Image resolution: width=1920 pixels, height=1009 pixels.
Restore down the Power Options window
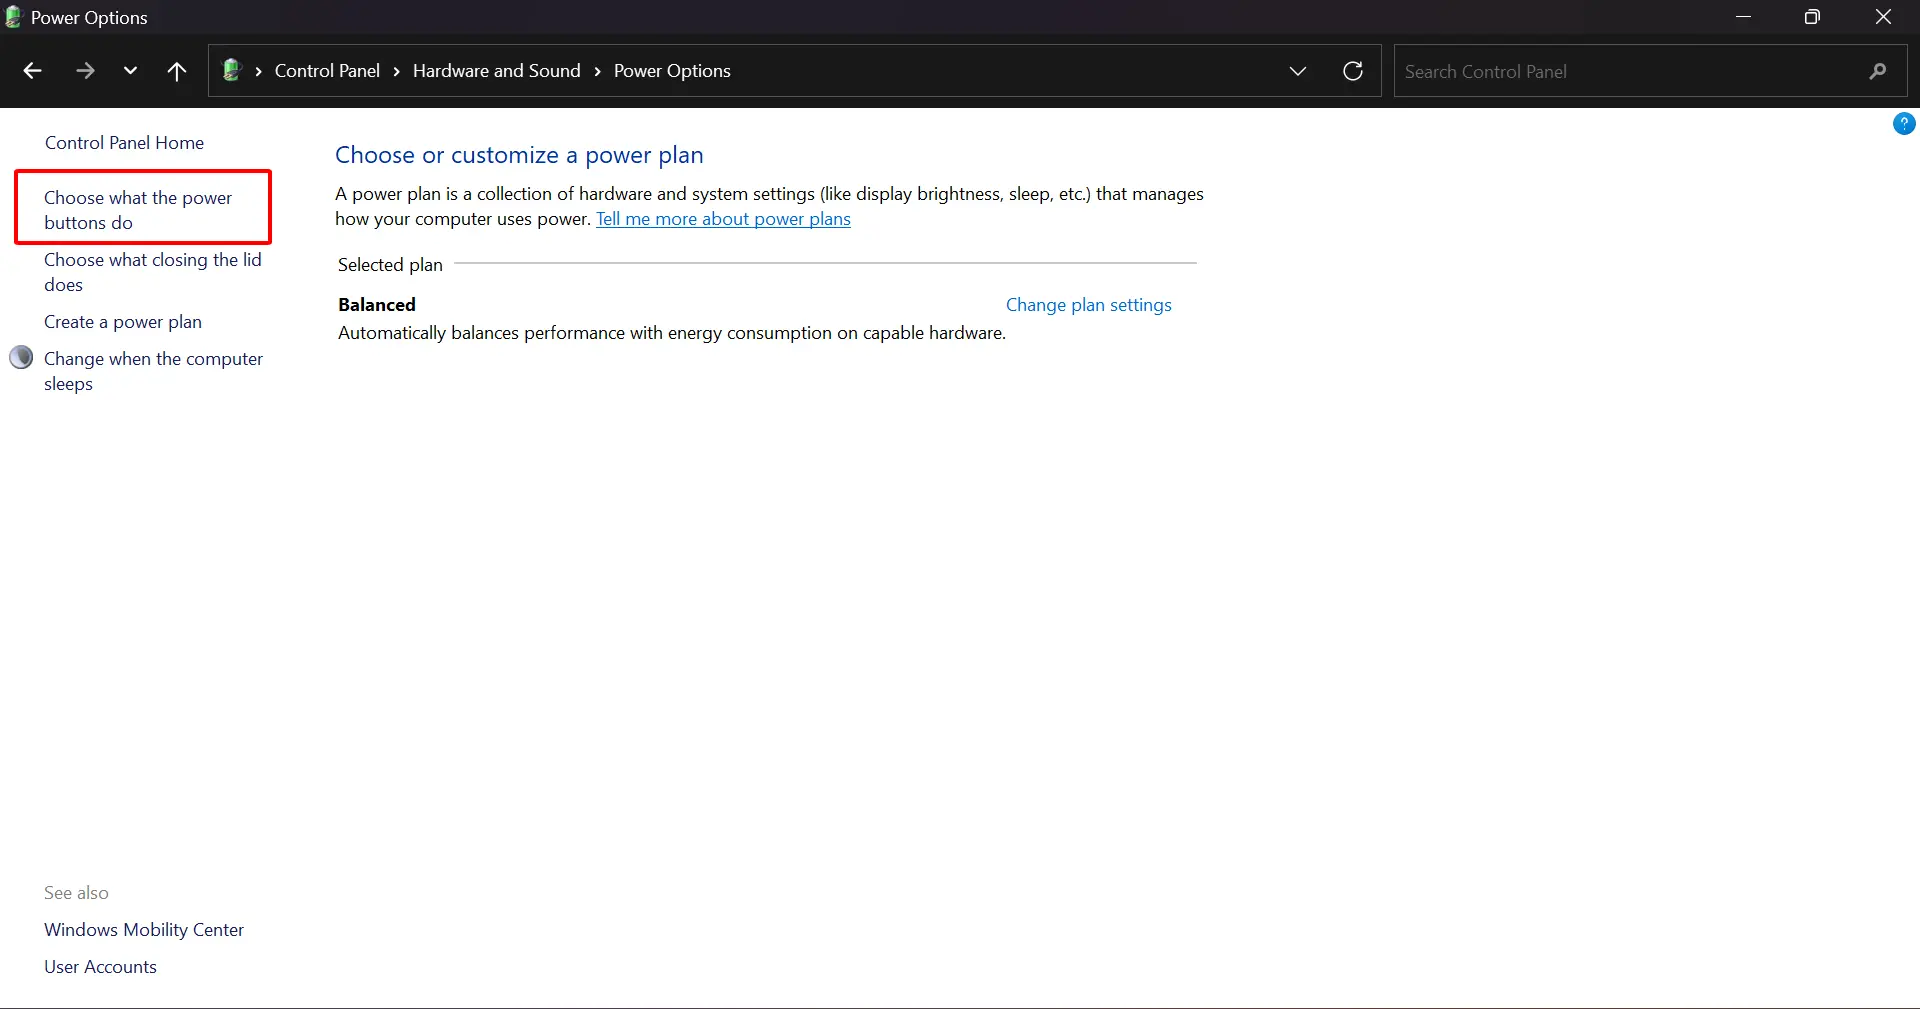click(x=1812, y=17)
